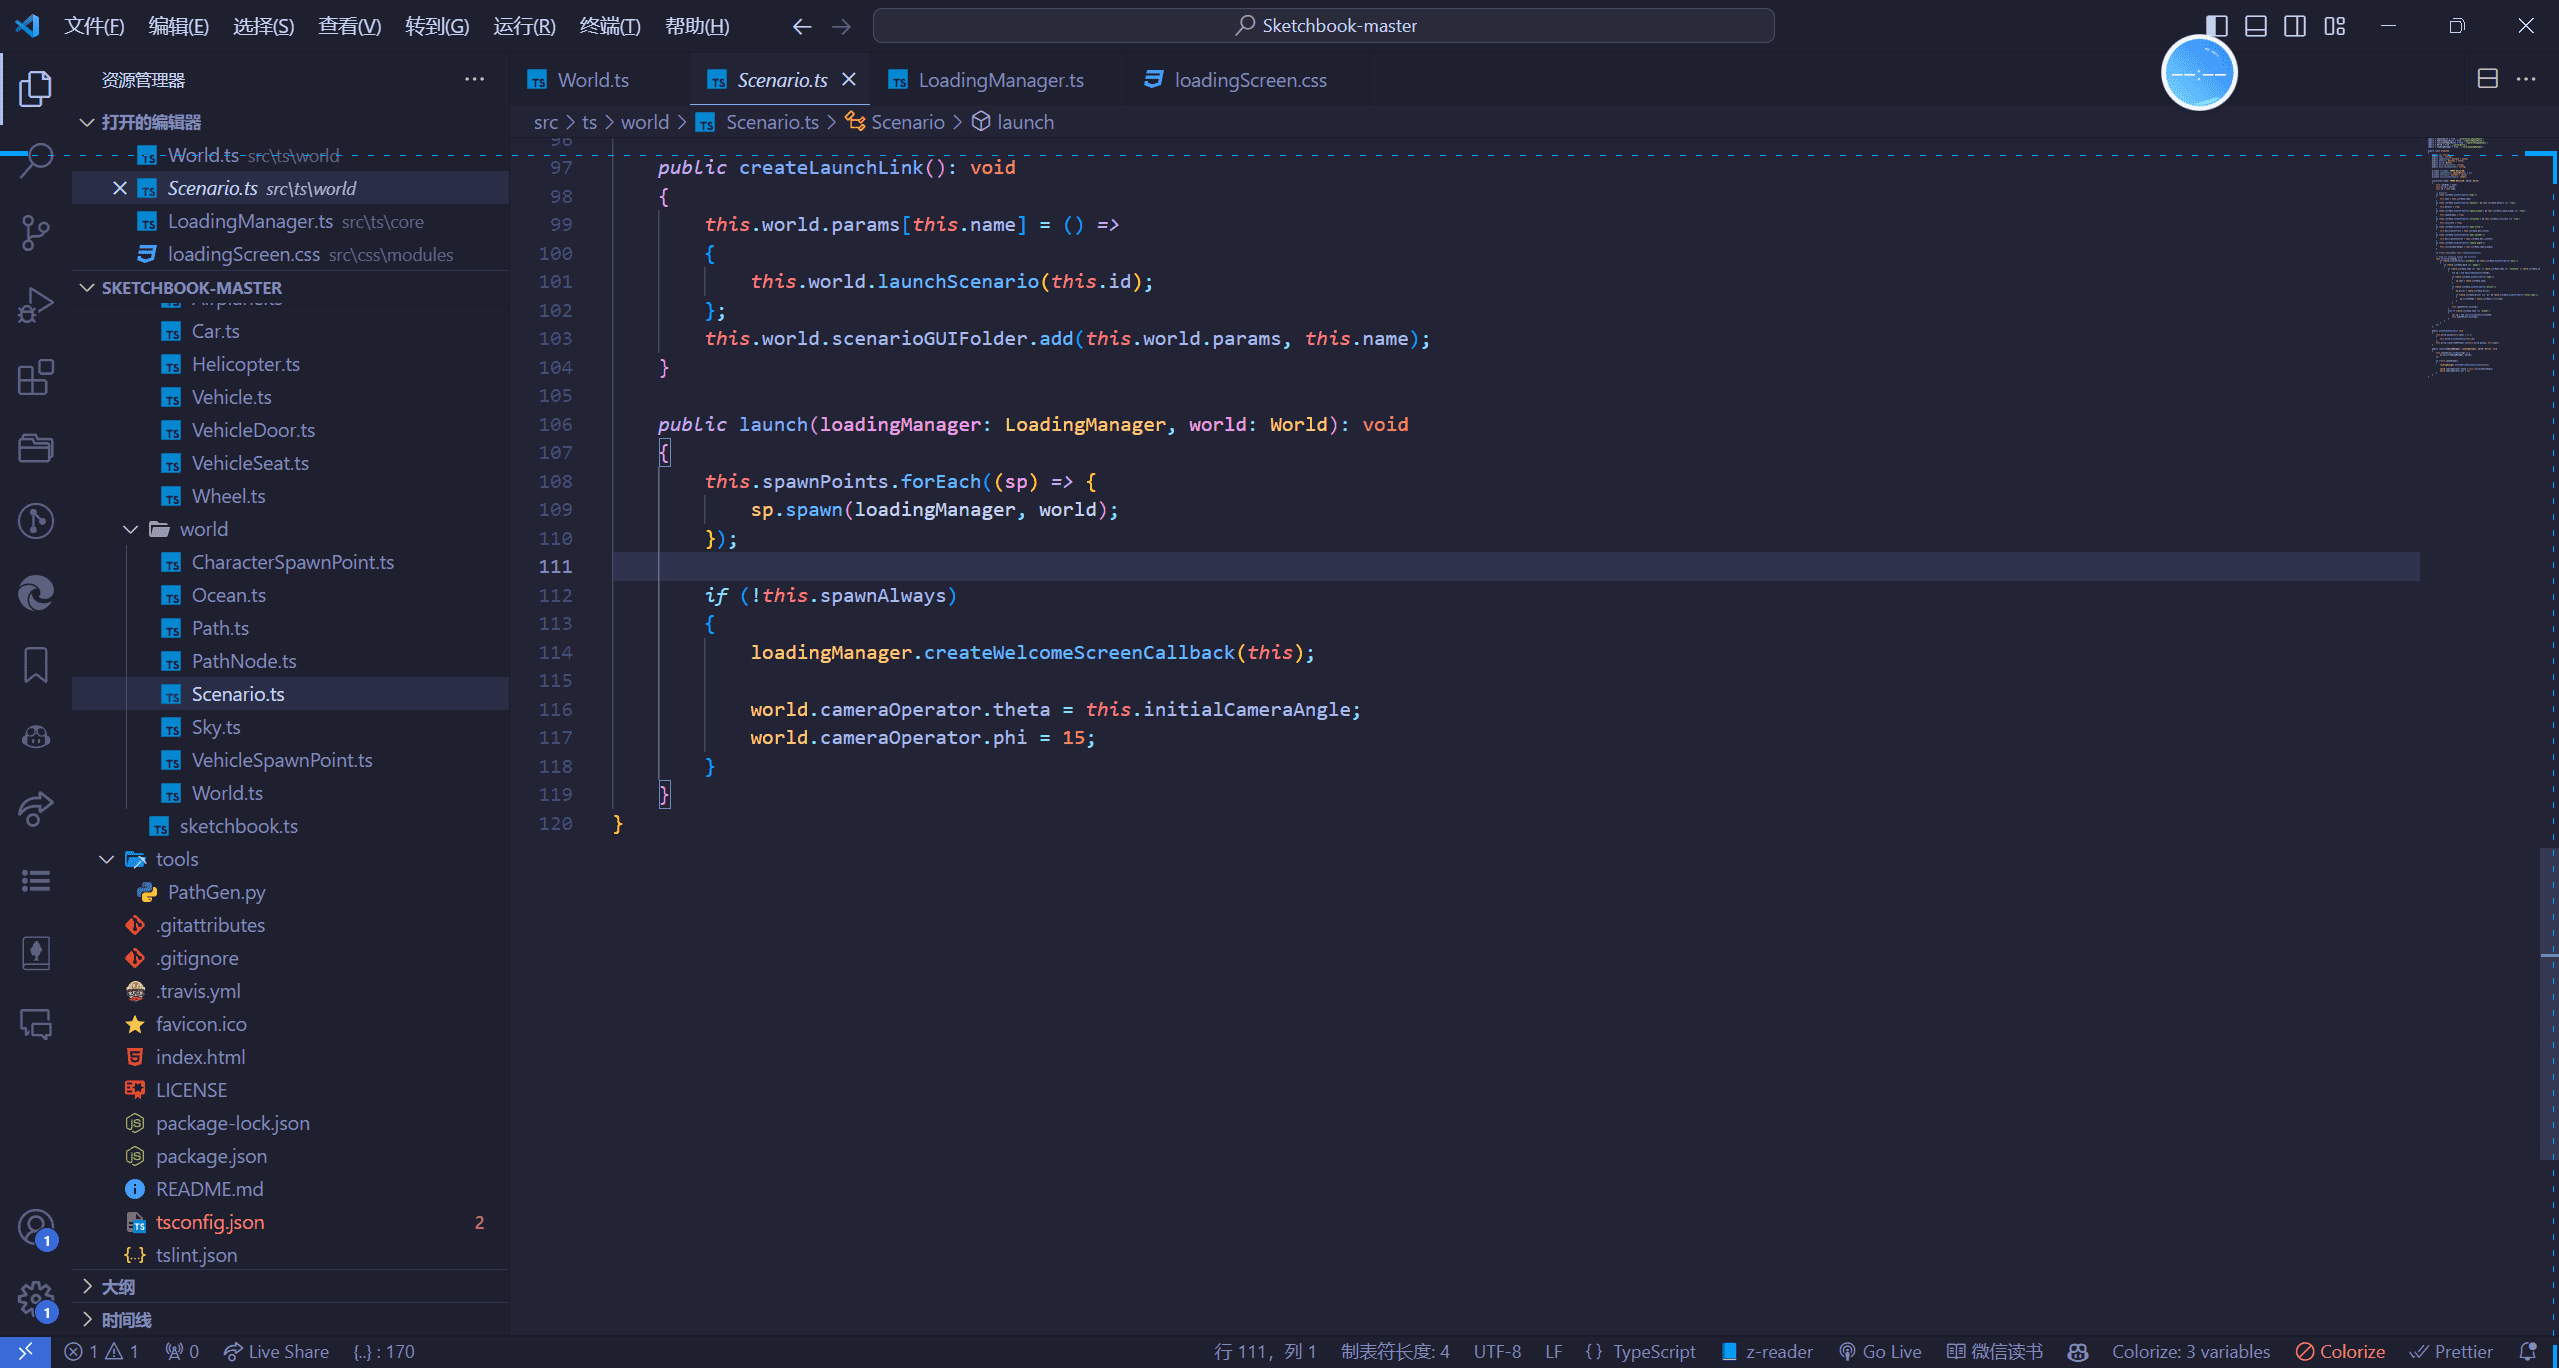
Task: Open the 编辑(E) menu
Action: point(178,26)
